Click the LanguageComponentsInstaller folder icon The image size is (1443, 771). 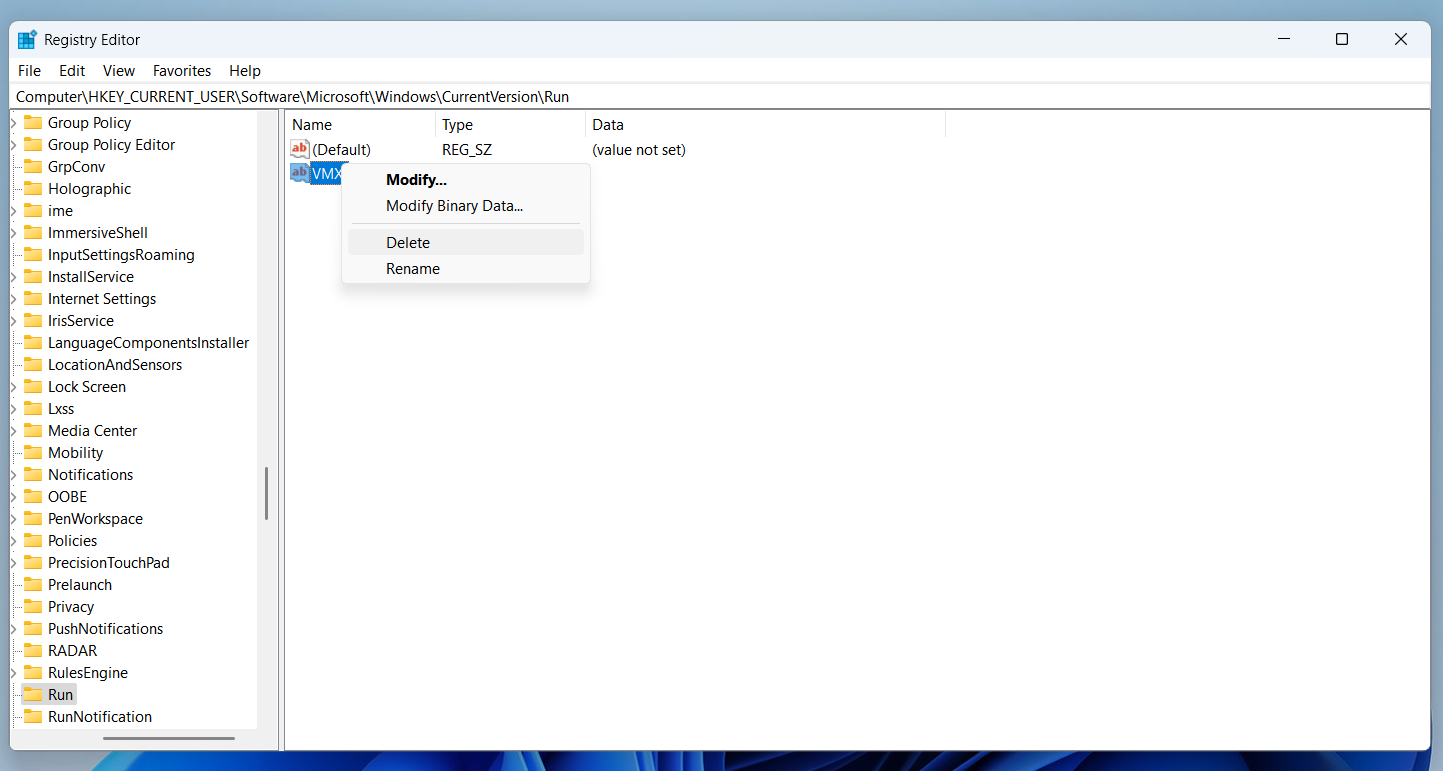(x=33, y=343)
